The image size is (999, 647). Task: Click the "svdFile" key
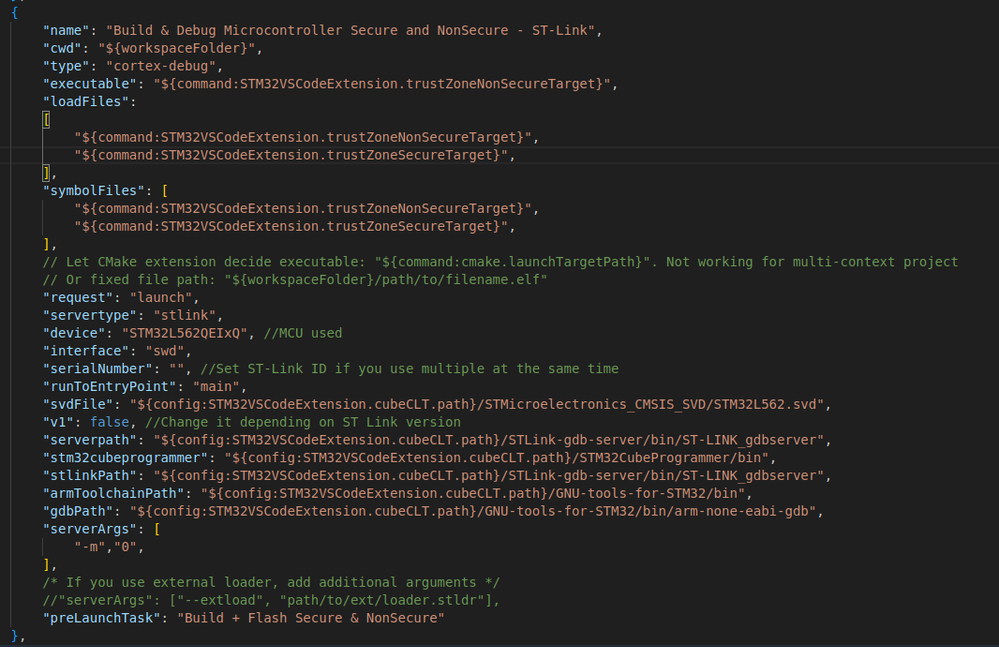[x=78, y=405]
